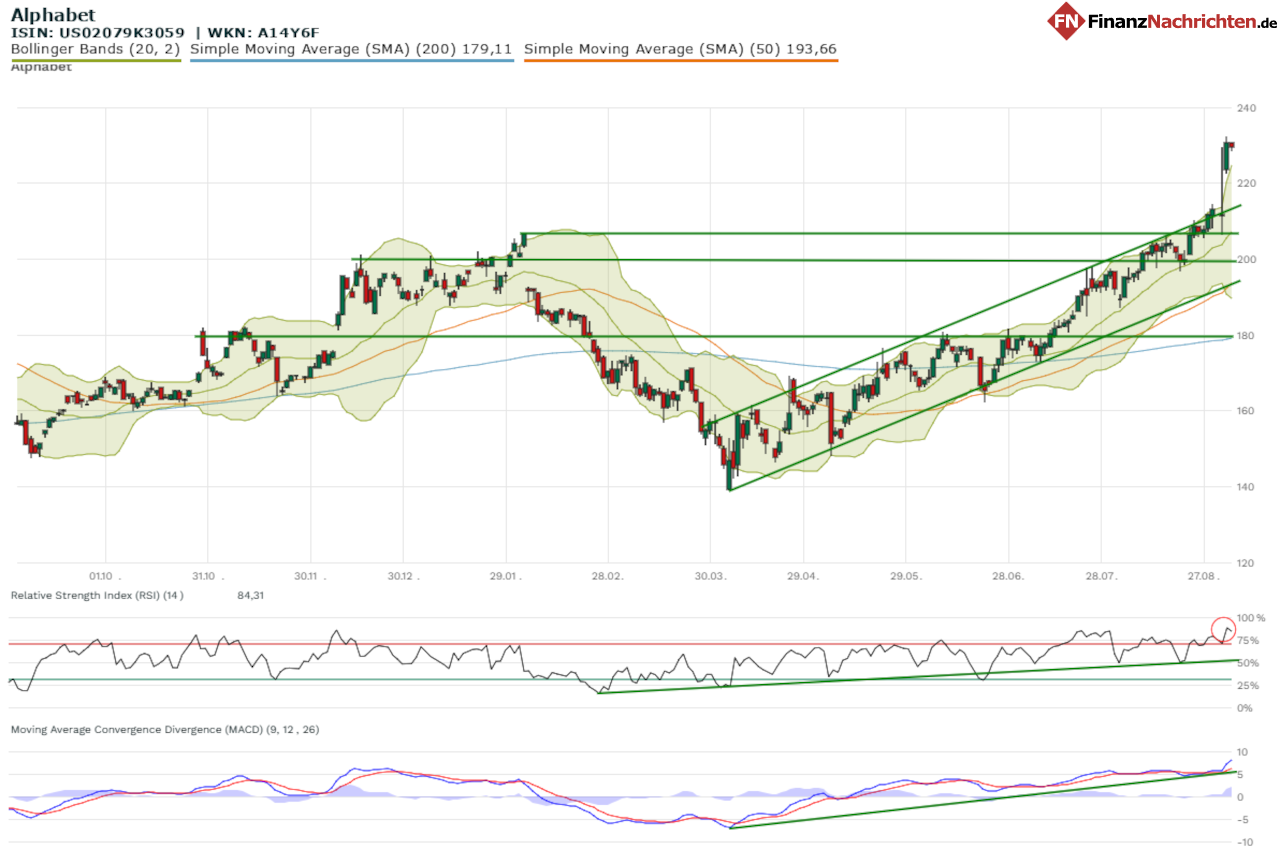1280x850 pixels.
Task: Click the Alphabet chart title
Action: (53, 14)
